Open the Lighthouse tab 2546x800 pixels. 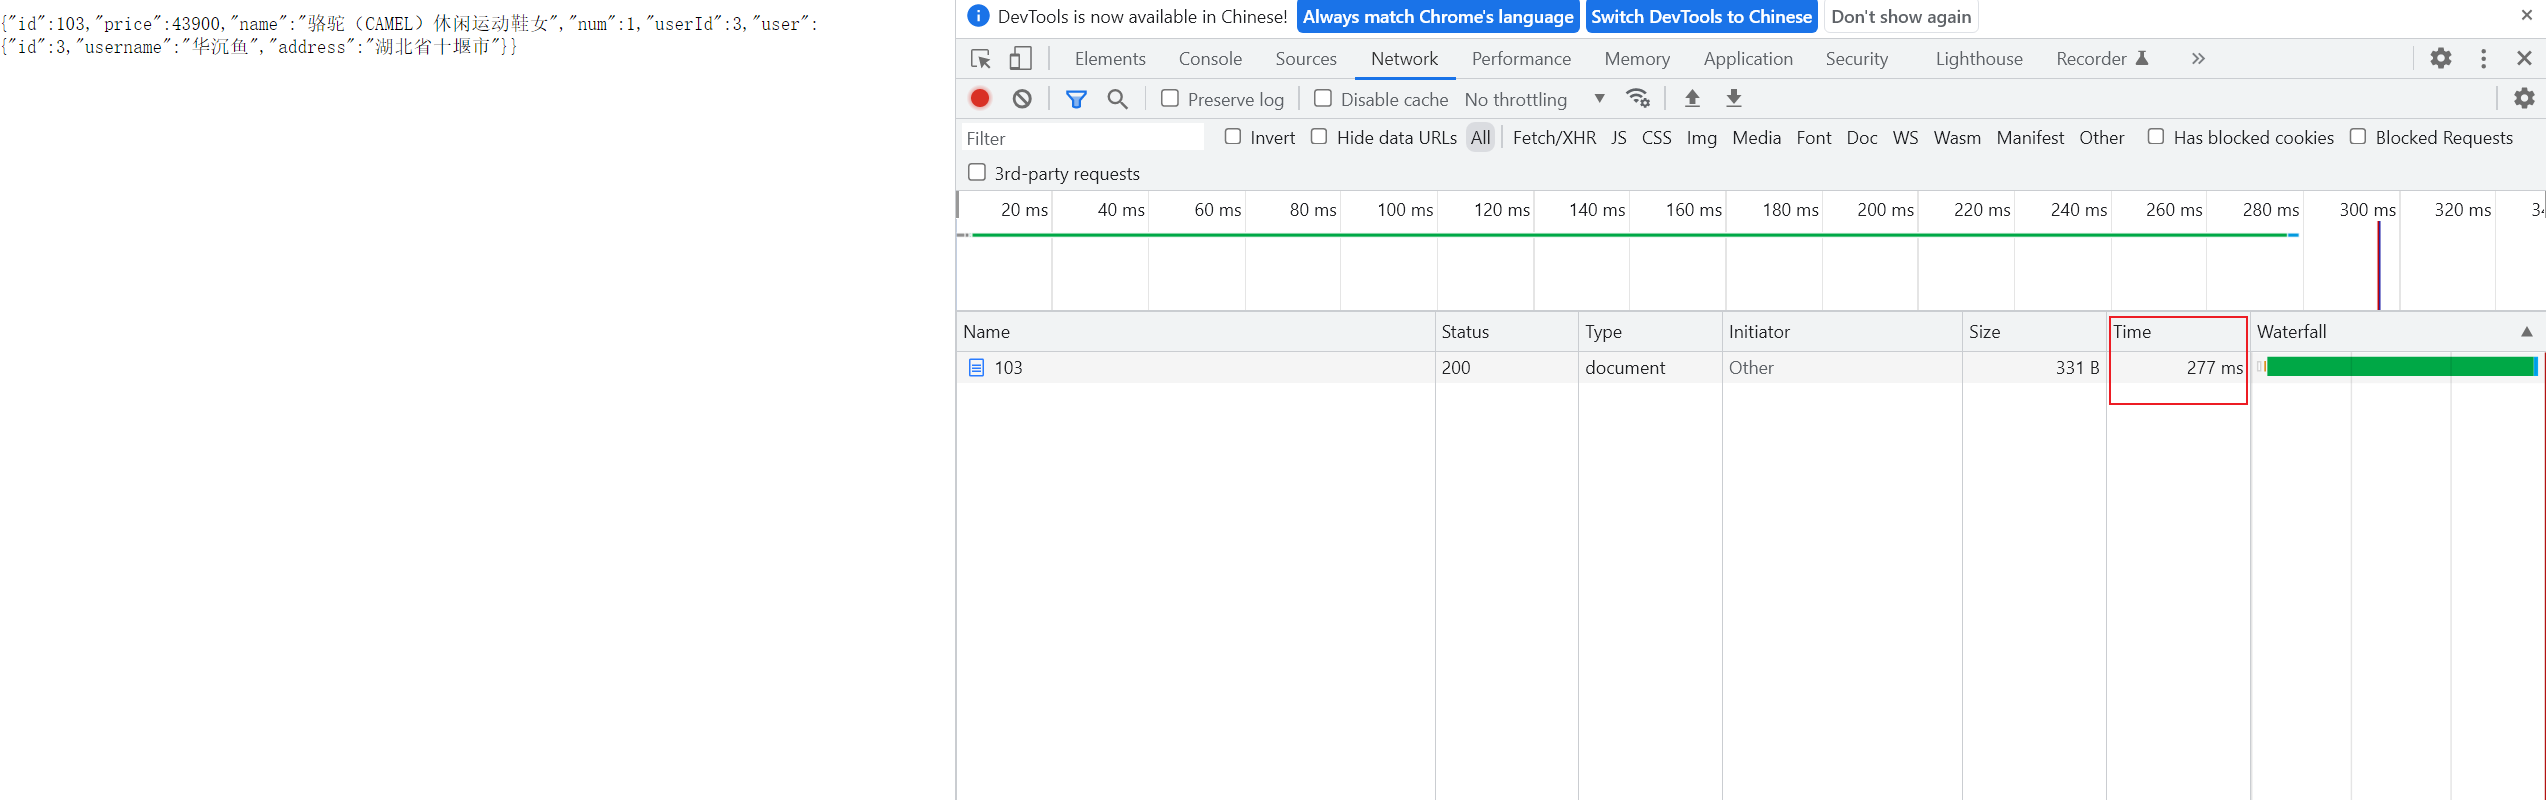[x=1979, y=59]
